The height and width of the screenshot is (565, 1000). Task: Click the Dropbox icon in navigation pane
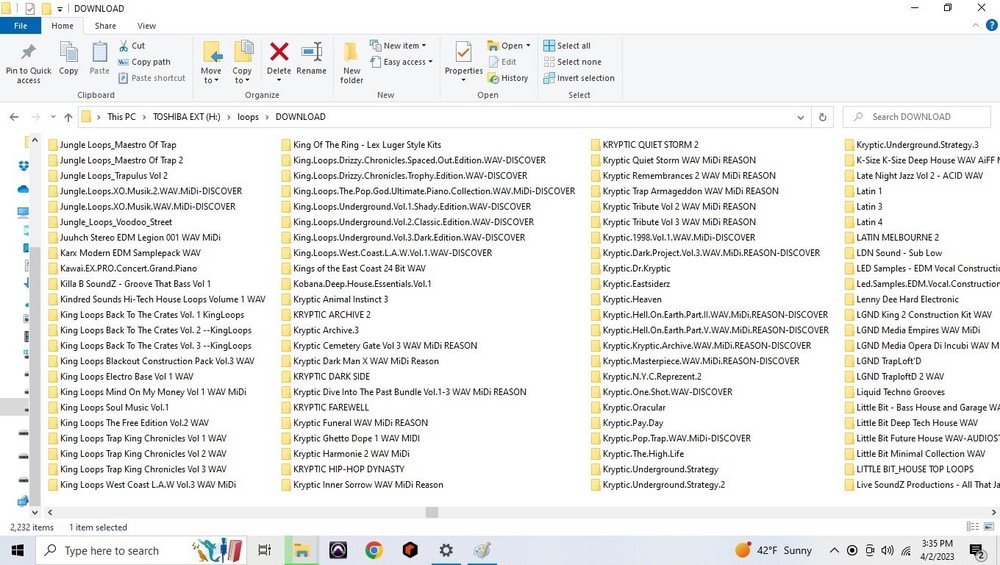(24, 166)
